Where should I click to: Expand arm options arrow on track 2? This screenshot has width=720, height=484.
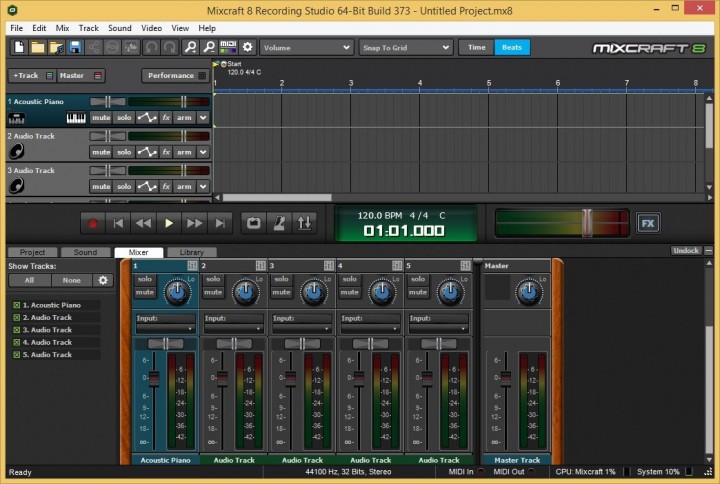tap(203, 152)
